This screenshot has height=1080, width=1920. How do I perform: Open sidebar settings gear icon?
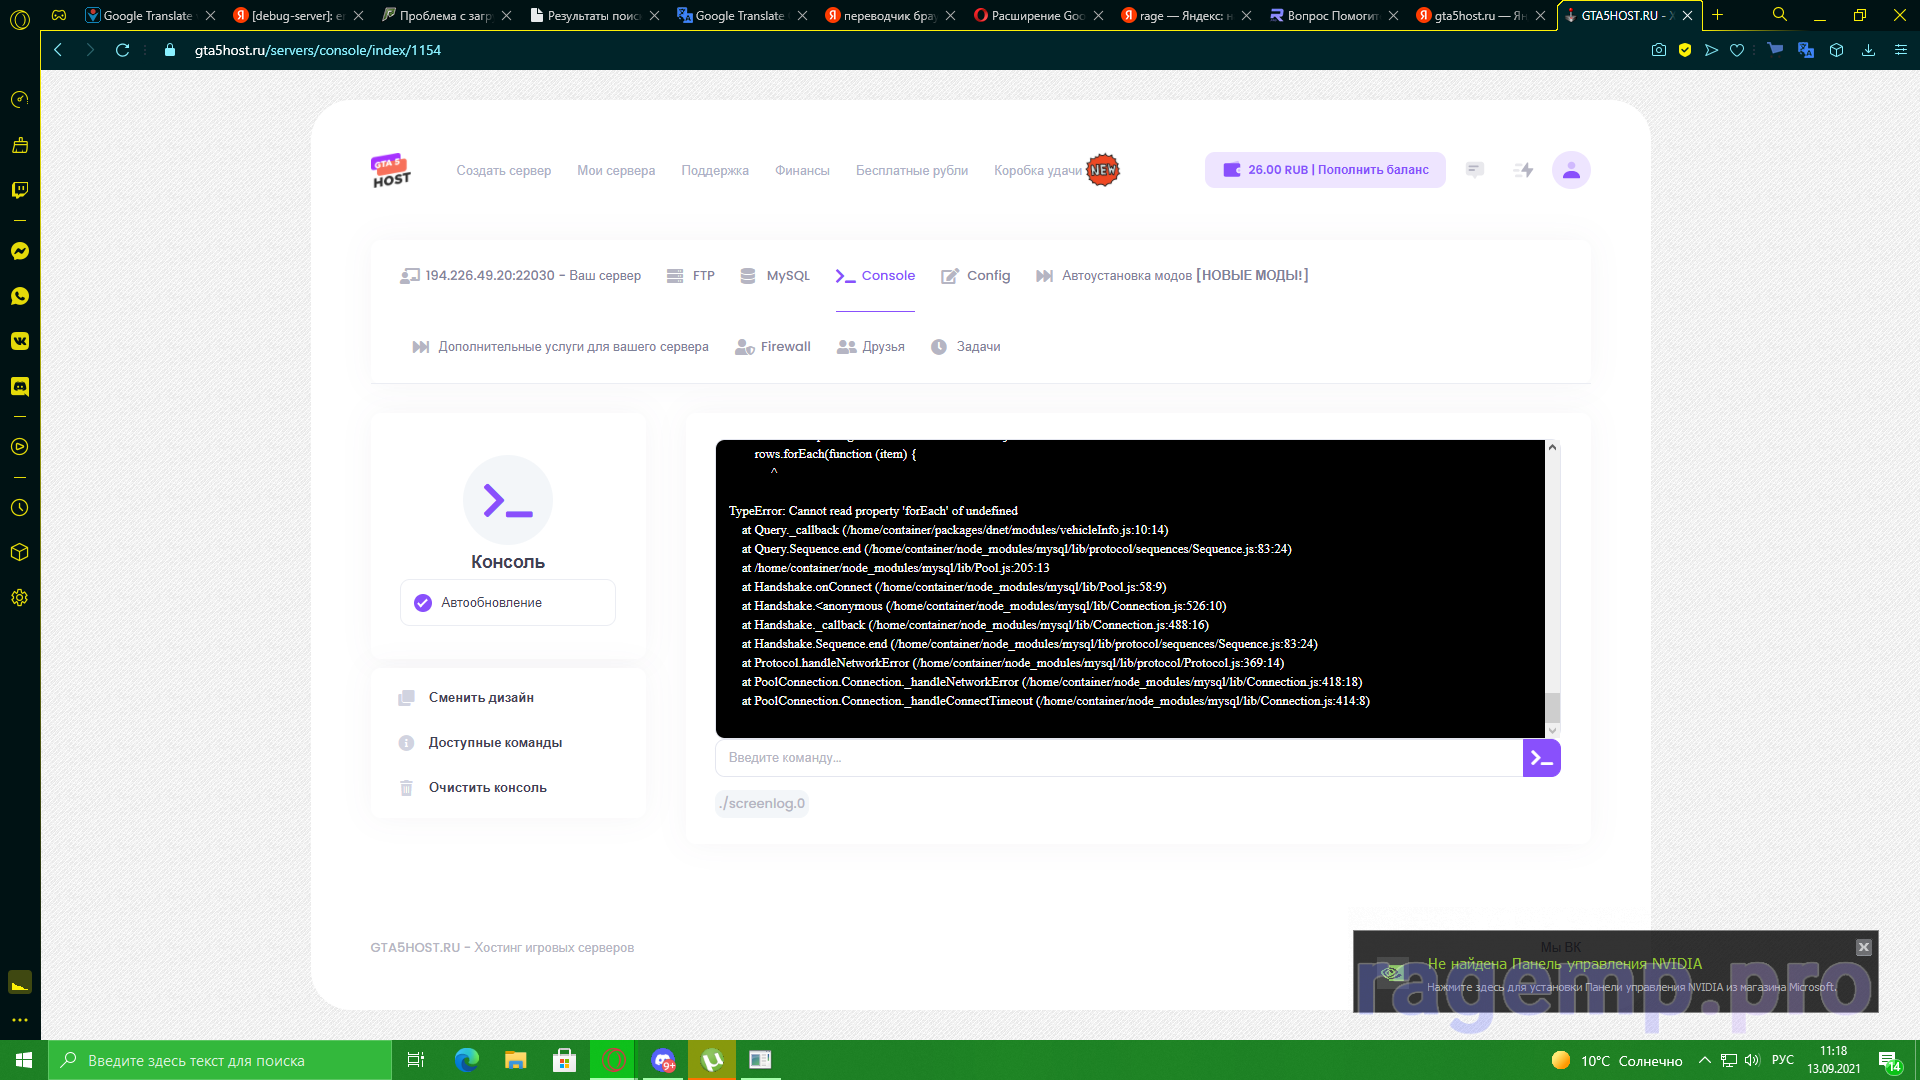coord(20,598)
